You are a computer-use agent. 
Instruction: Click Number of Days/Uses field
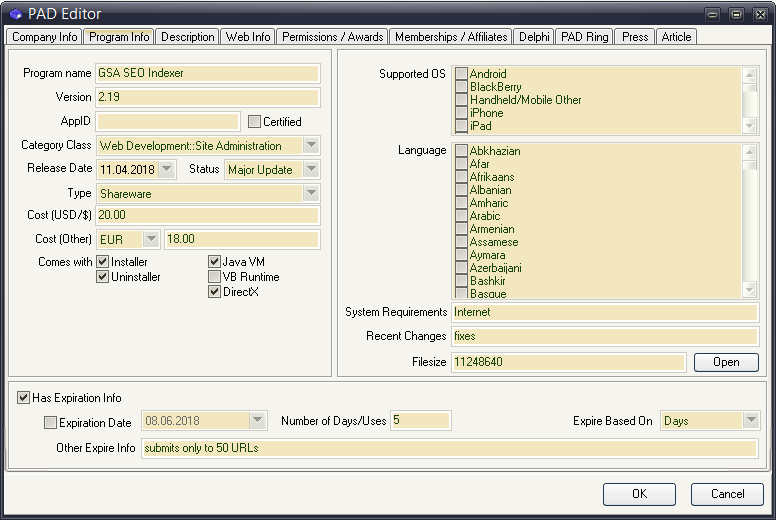[x=421, y=421]
